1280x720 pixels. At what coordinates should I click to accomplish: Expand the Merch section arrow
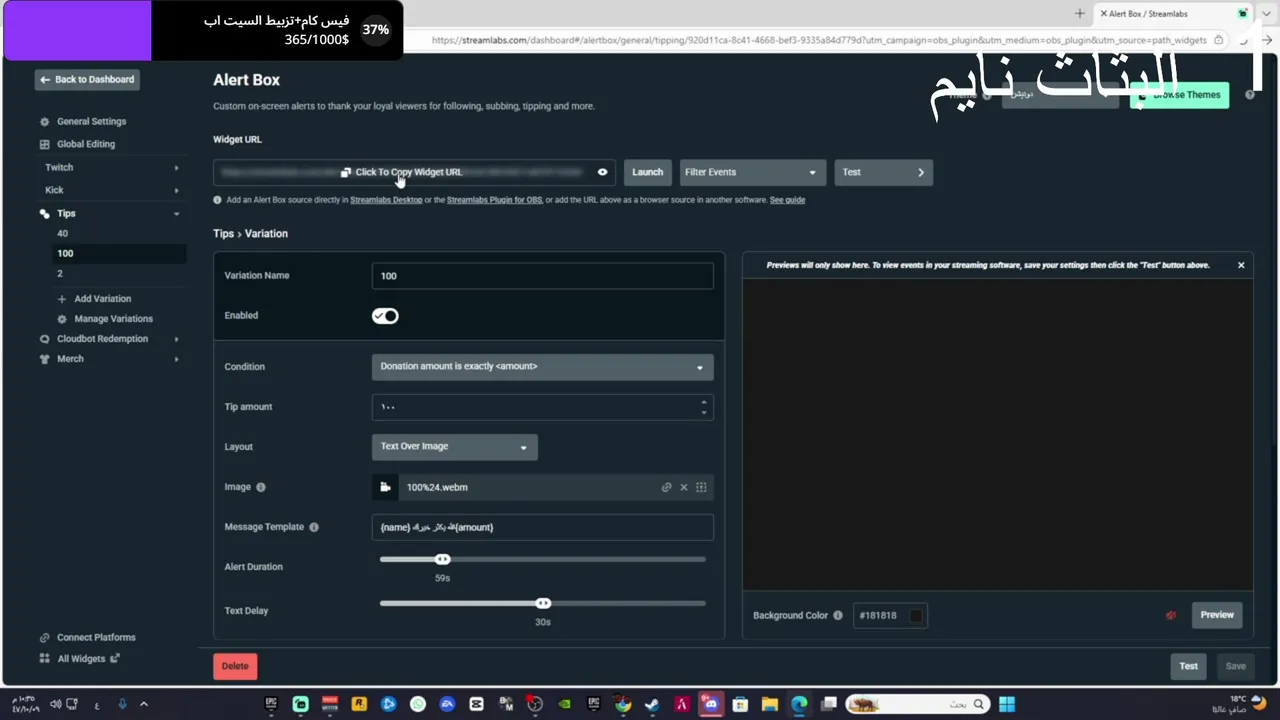pyautogui.click(x=176, y=359)
